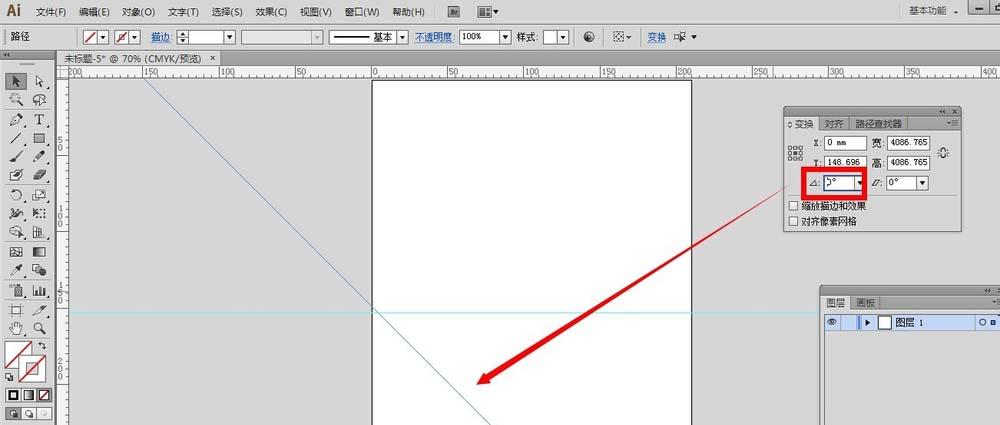Select the Rotate tool
This screenshot has height=425, width=1000.
click(x=16, y=195)
